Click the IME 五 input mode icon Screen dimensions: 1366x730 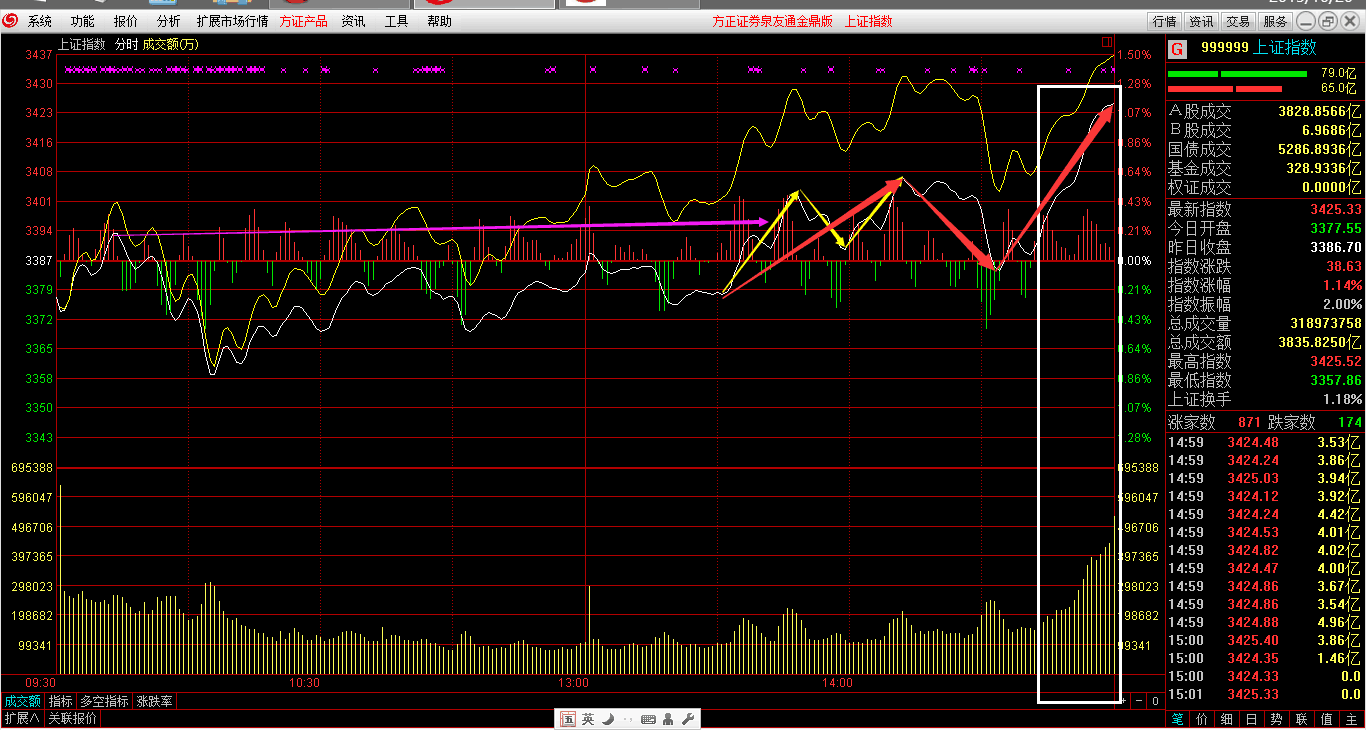tap(568, 719)
